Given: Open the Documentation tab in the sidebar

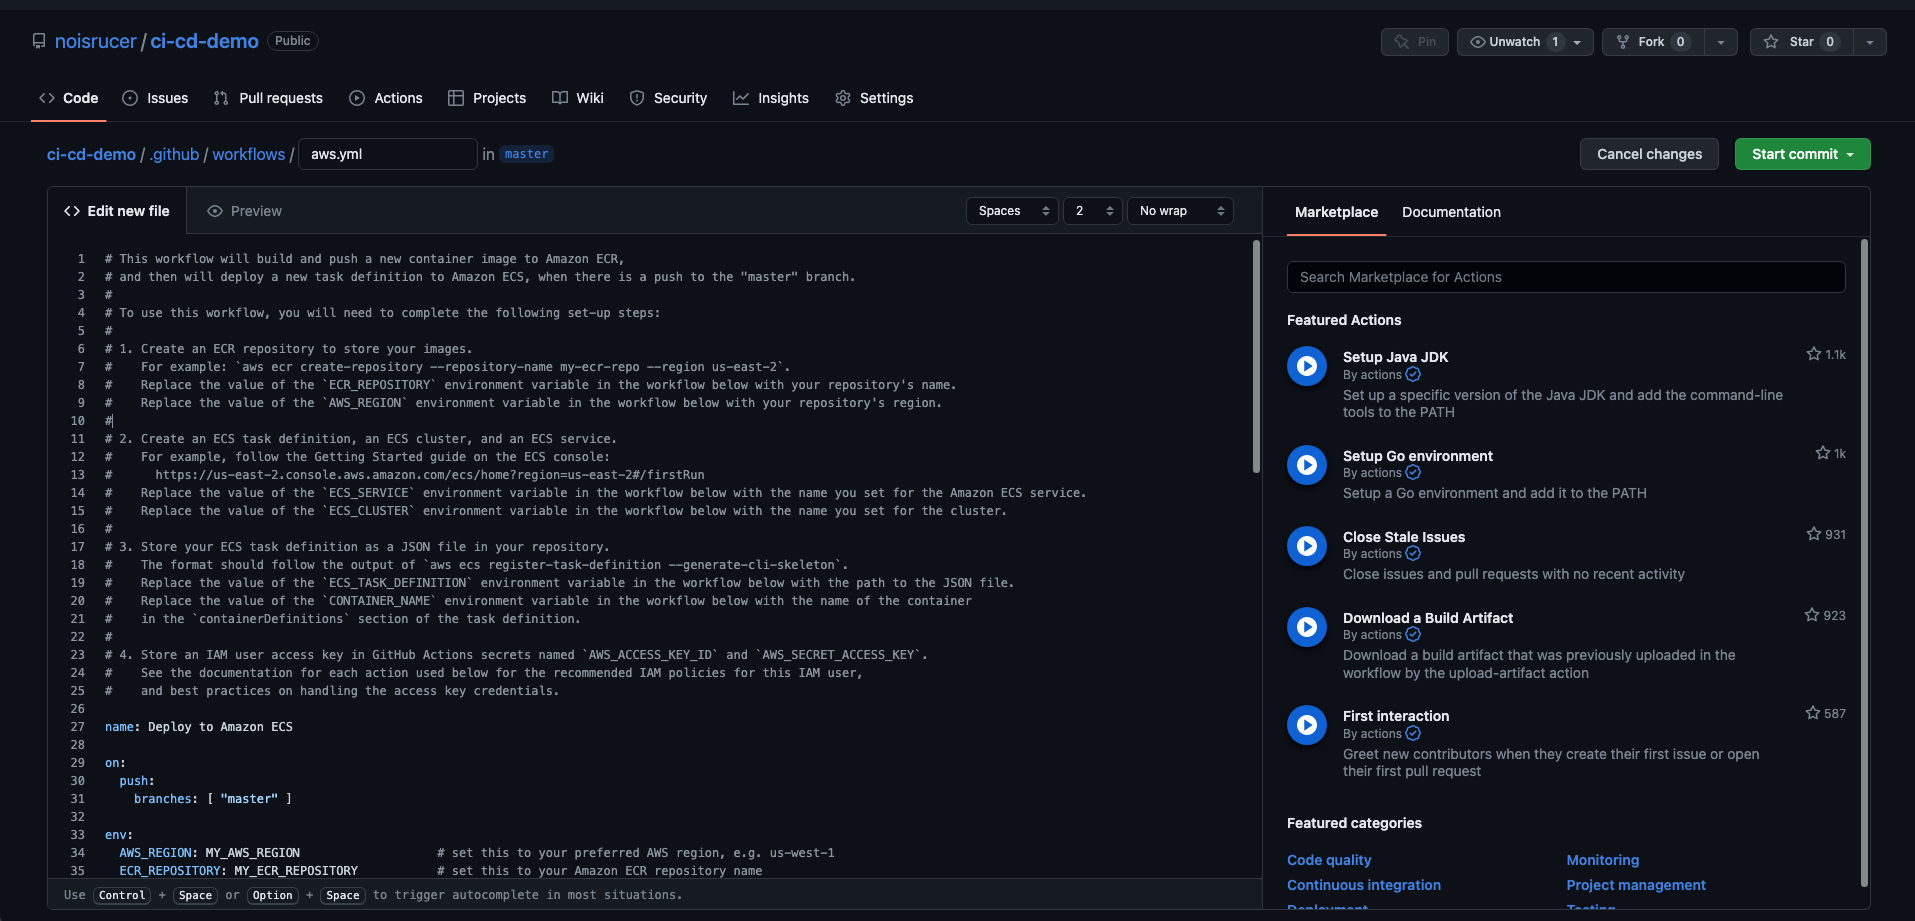Looking at the screenshot, I should click(1451, 212).
